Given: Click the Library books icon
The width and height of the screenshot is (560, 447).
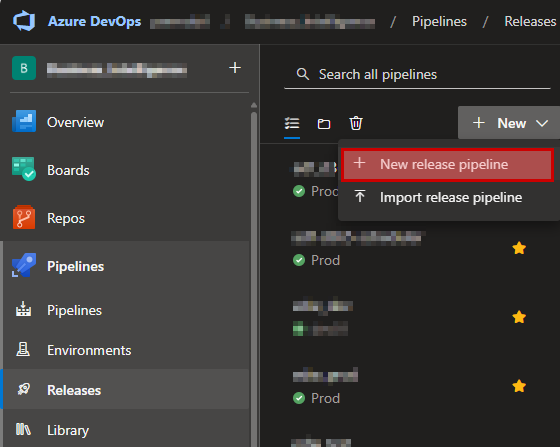Looking at the screenshot, I should click(23, 429).
